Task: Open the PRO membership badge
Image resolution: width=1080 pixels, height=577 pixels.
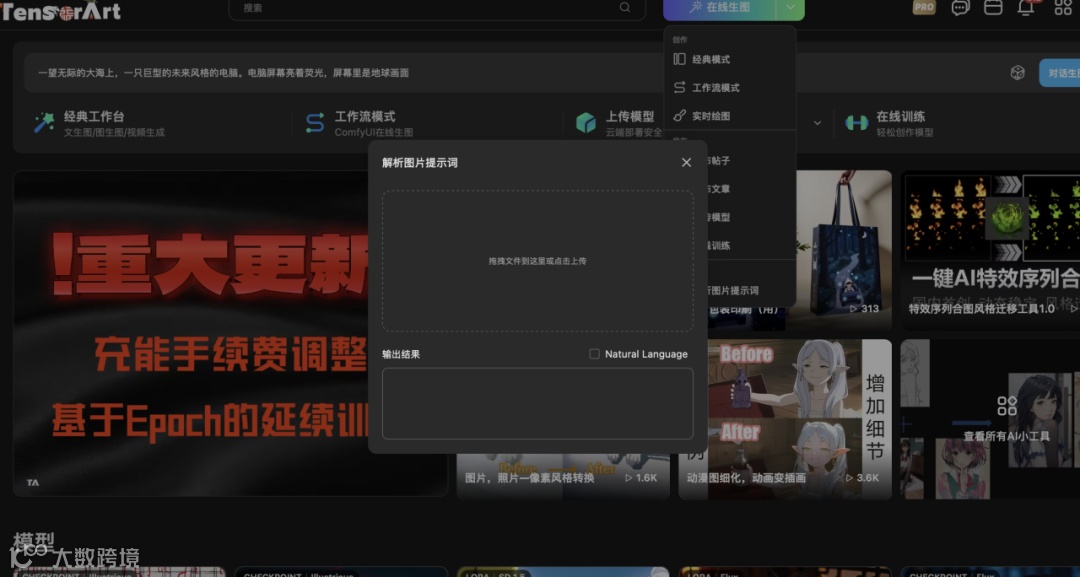Action: pyautogui.click(x=924, y=8)
